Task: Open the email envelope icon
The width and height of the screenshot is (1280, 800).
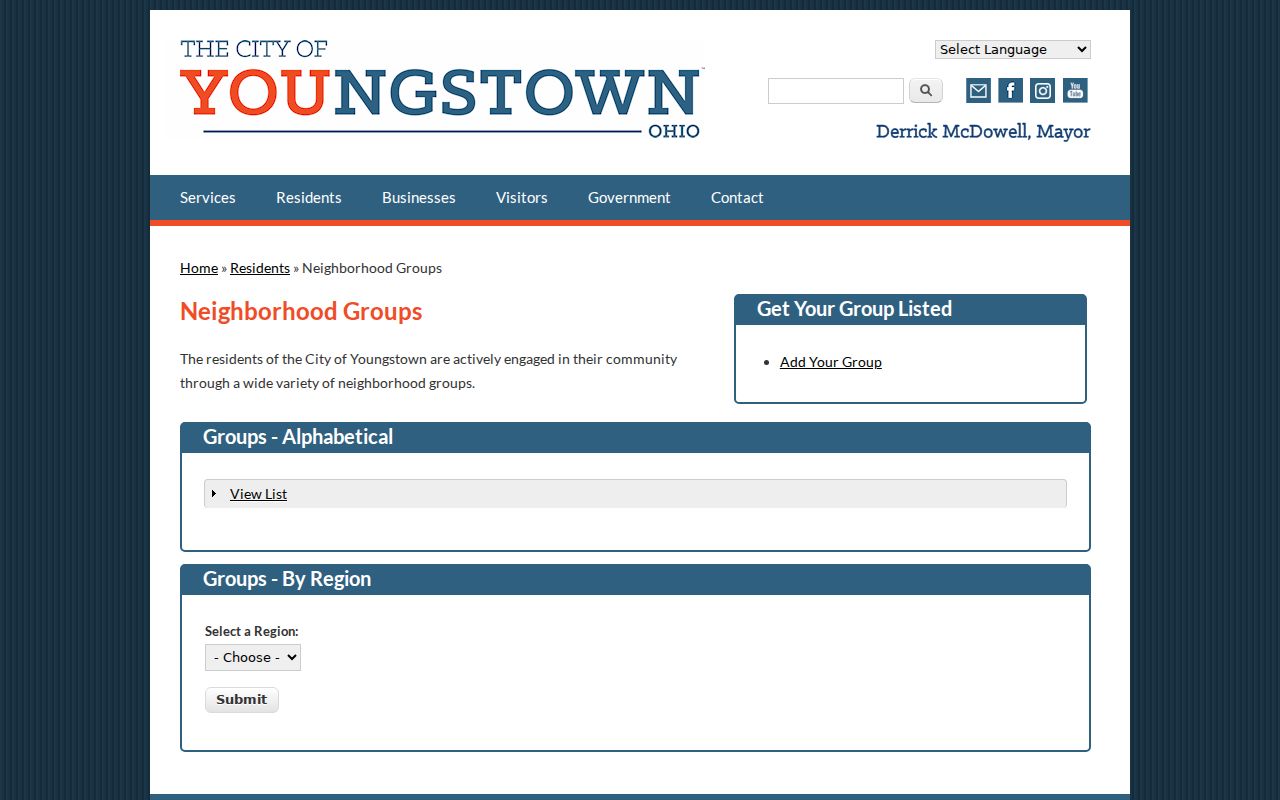Action: tap(978, 91)
